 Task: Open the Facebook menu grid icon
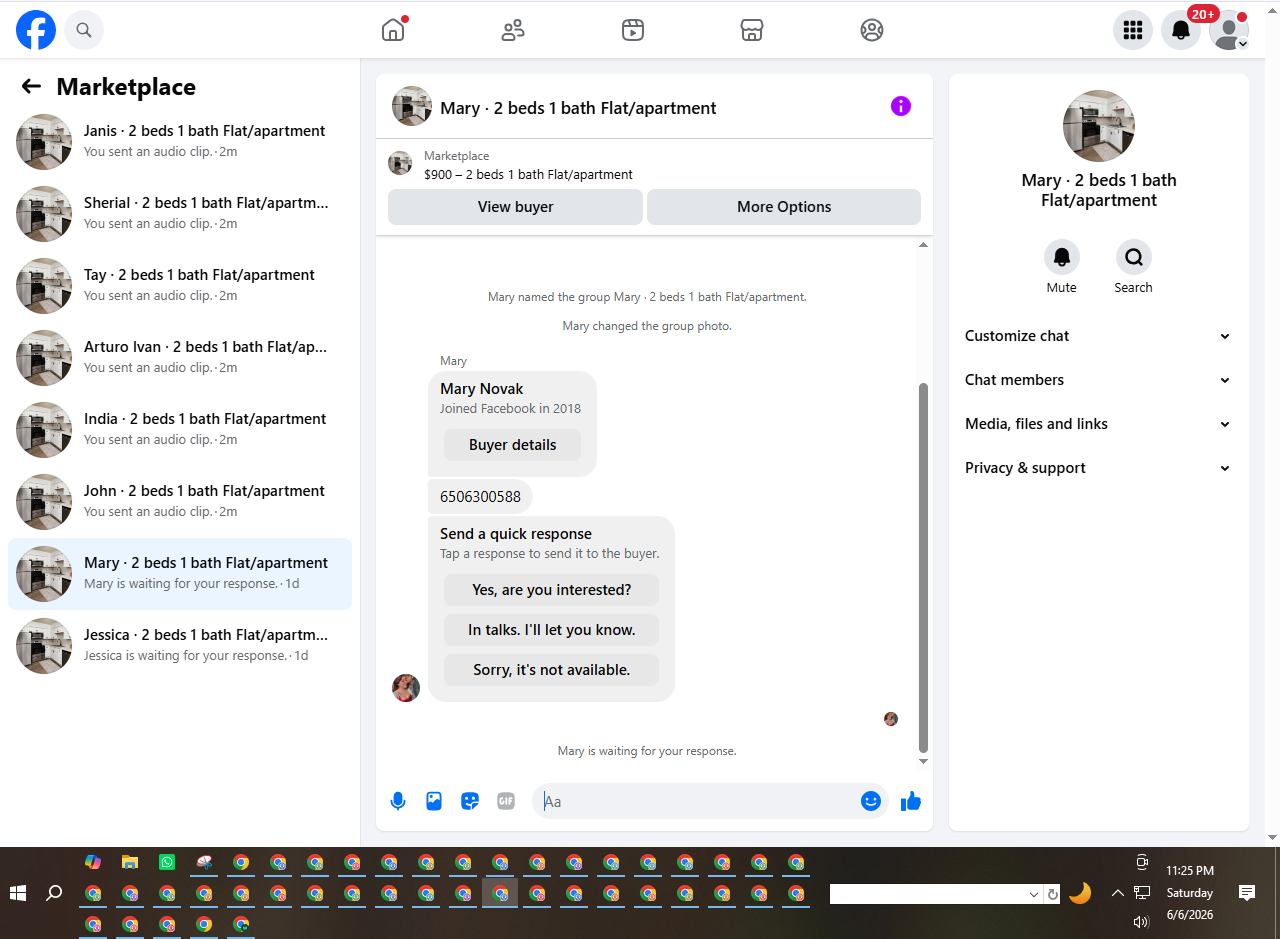(x=1133, y=30)
